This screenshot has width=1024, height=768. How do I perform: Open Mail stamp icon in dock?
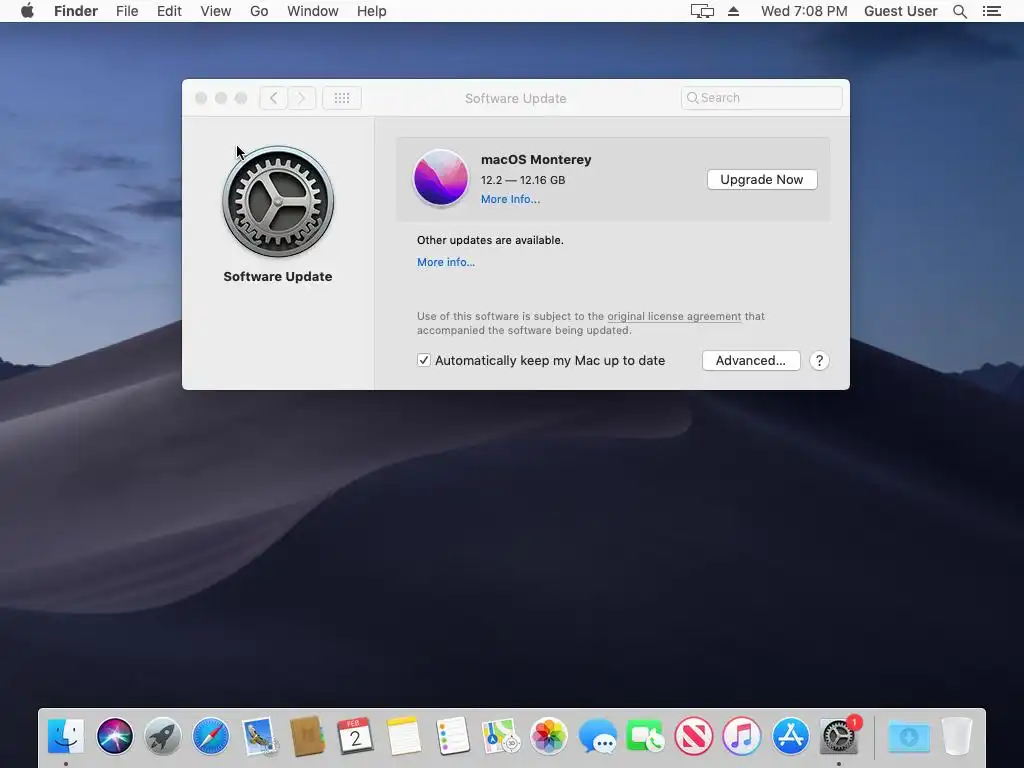coord(259,736)
